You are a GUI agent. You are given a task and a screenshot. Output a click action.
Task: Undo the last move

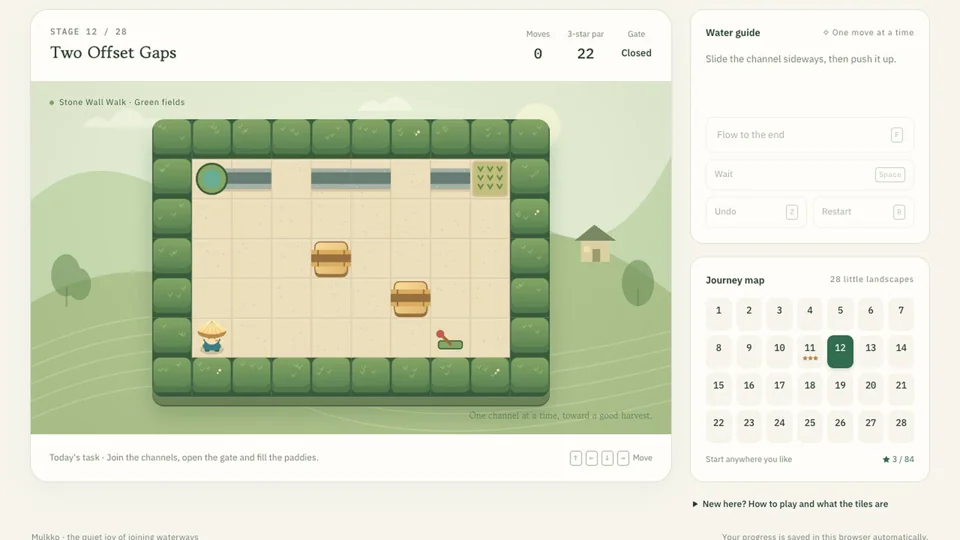click(x=756, y=212)
